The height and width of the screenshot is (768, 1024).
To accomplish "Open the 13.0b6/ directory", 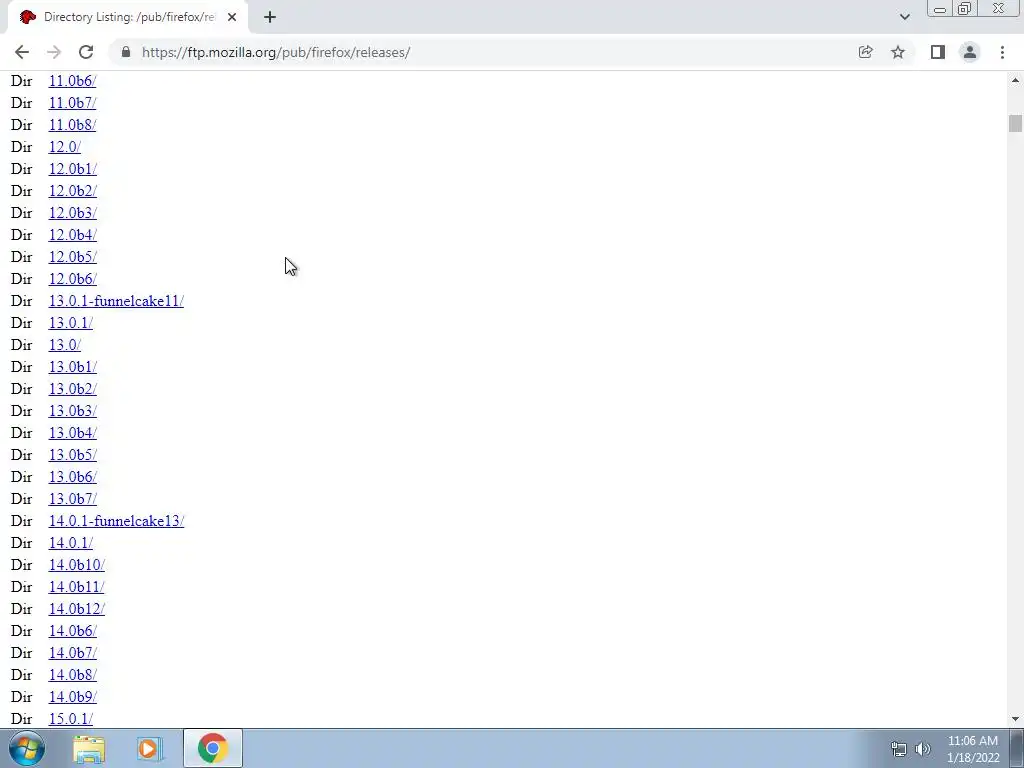I will 72,477.
